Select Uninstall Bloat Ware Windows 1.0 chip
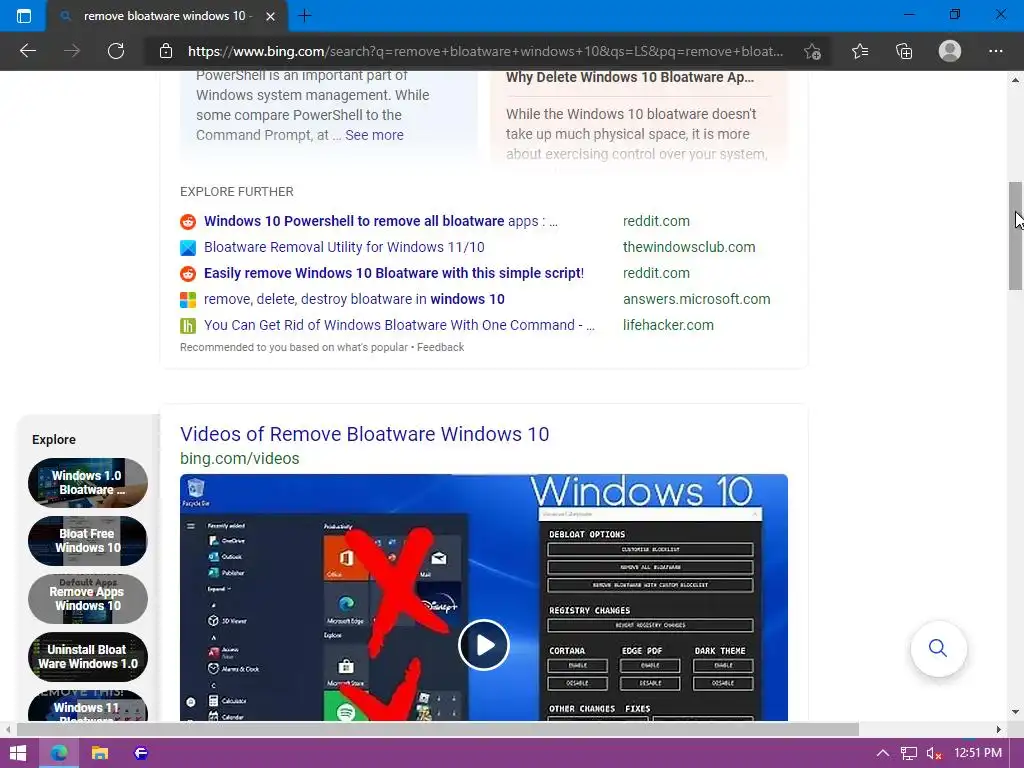 click(x=88, y=656)
